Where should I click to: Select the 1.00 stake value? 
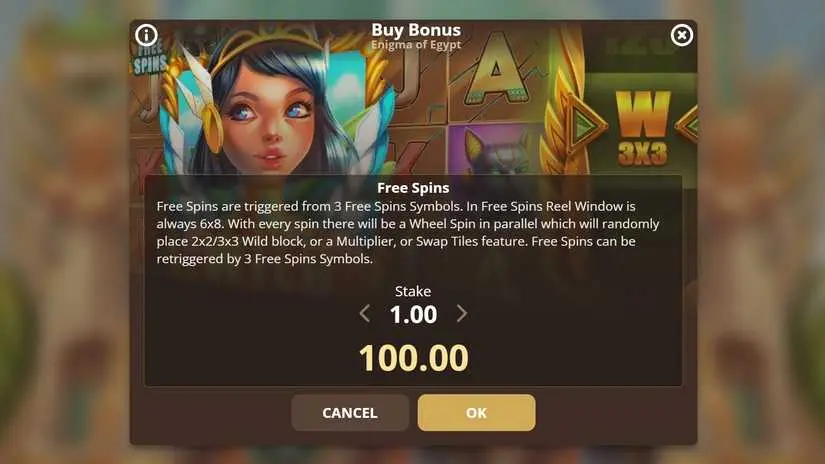(414, 315)
